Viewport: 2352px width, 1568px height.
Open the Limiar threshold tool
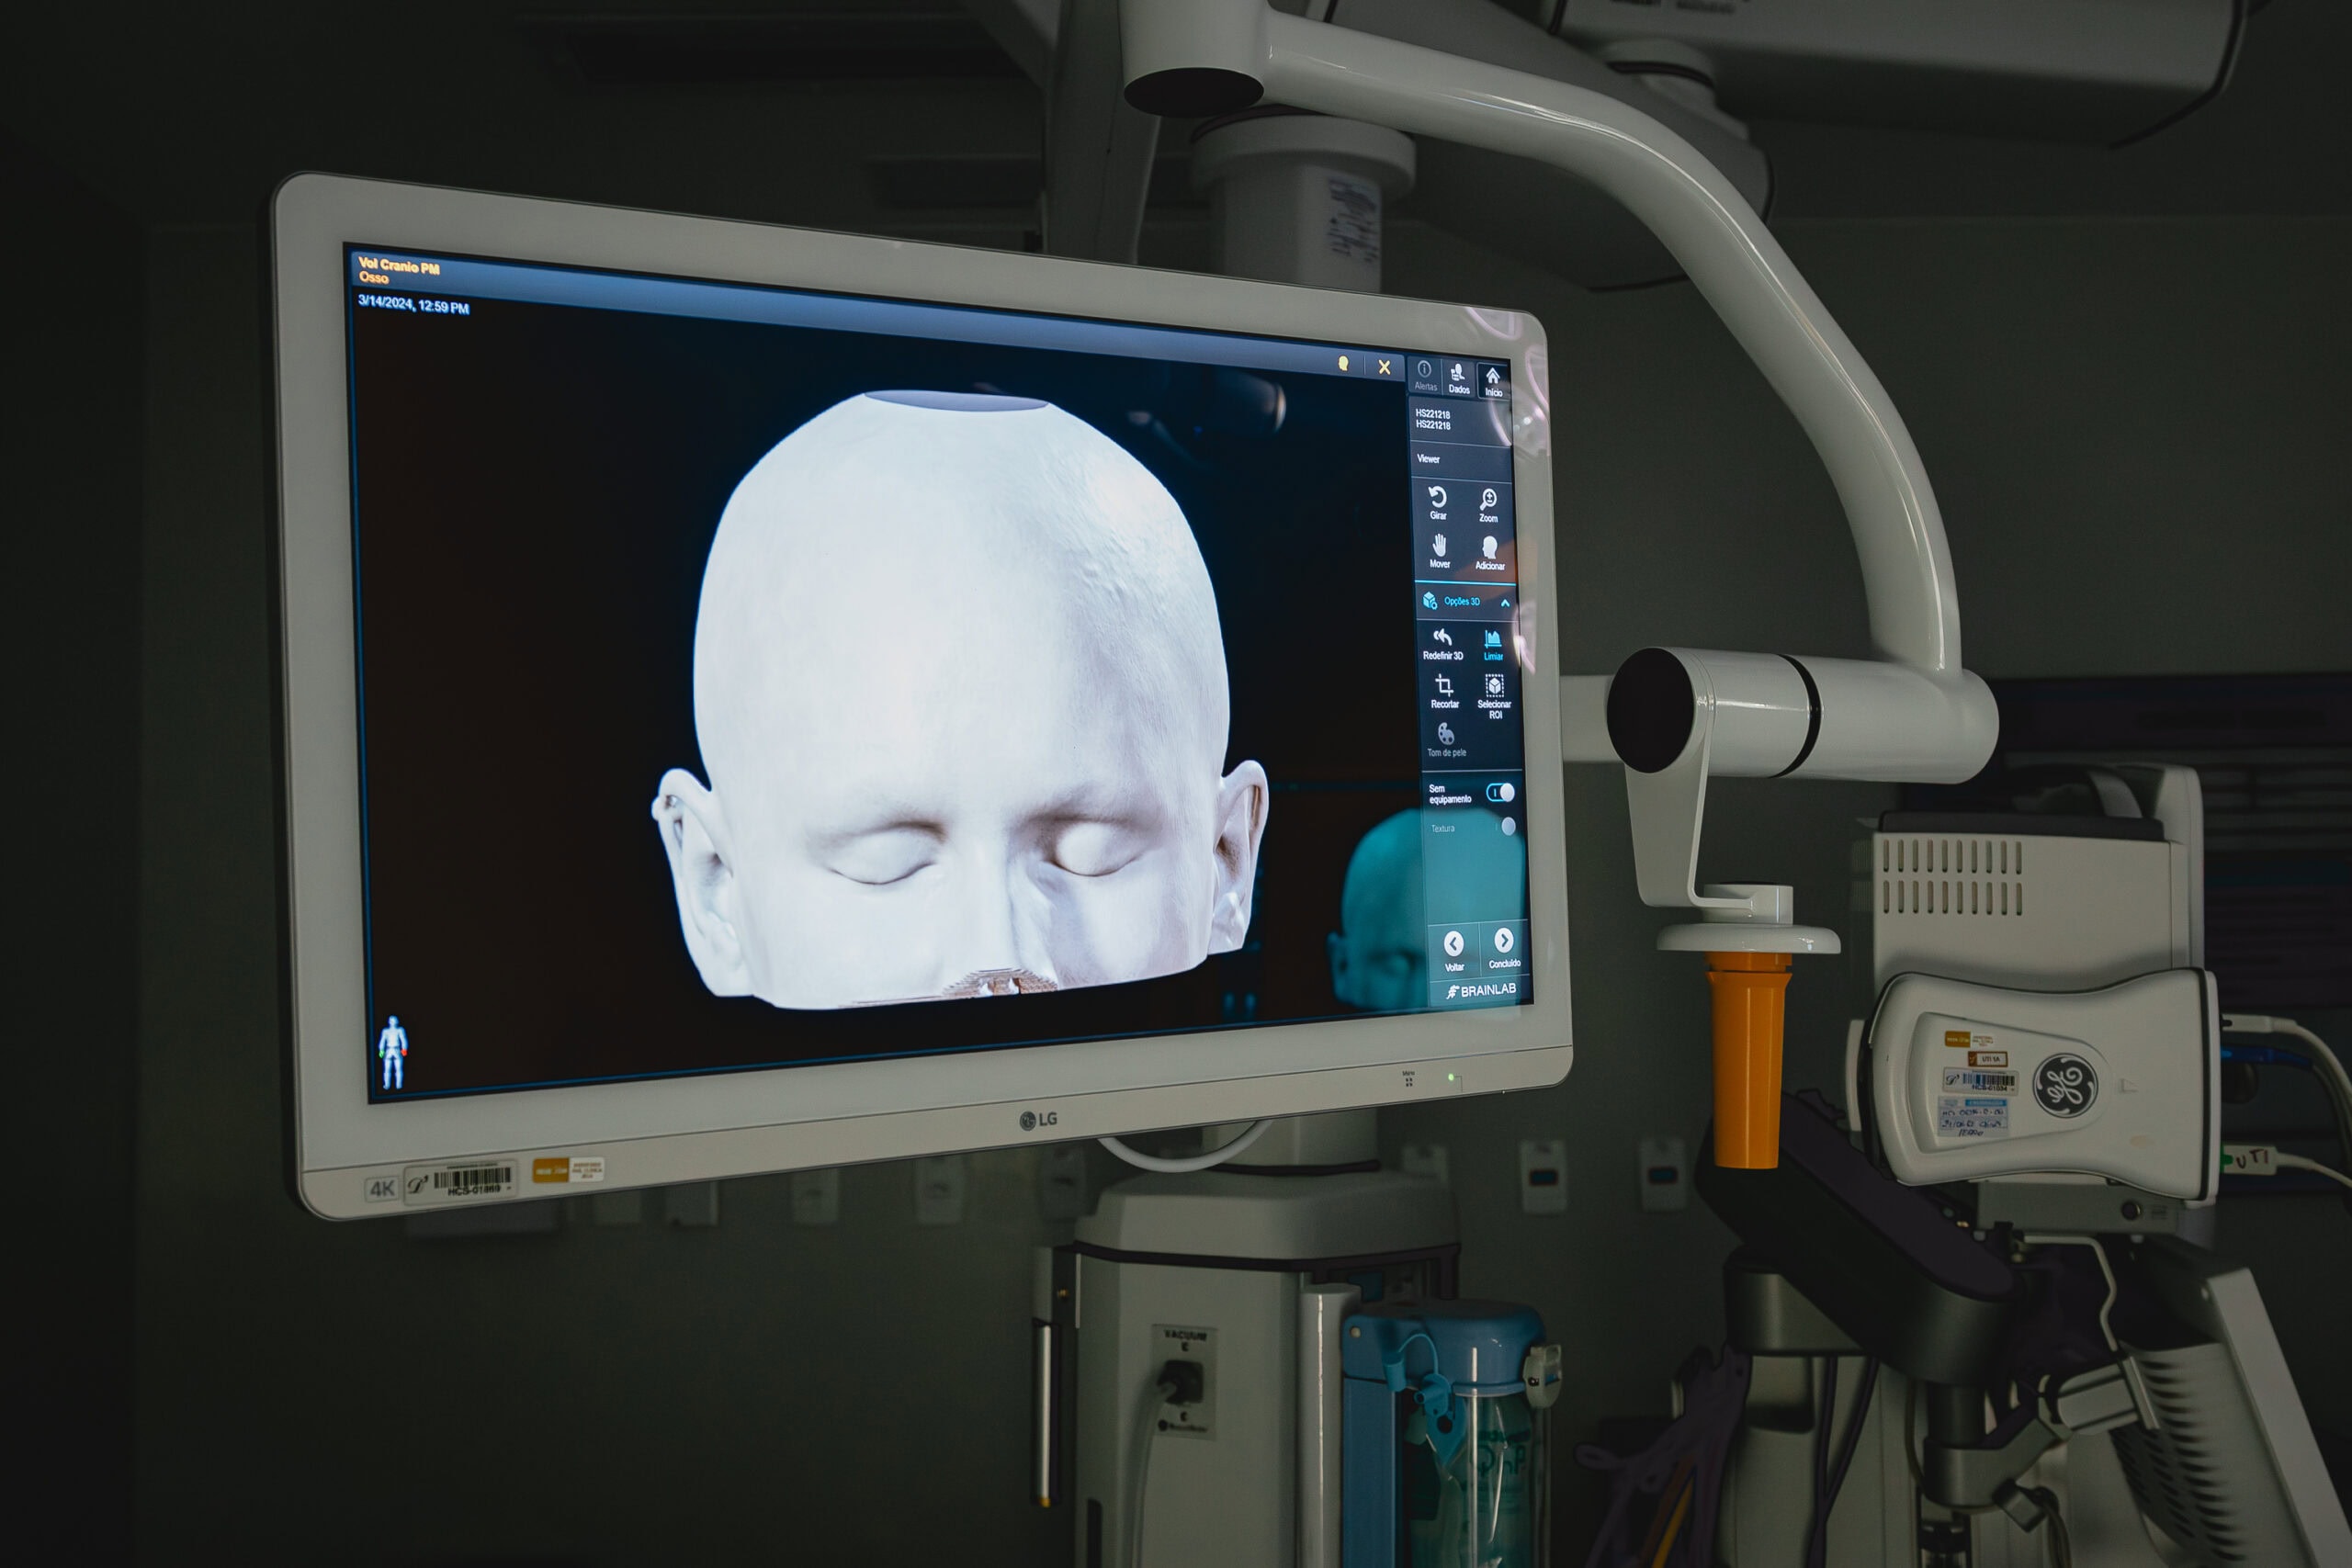pos(1492,642)
